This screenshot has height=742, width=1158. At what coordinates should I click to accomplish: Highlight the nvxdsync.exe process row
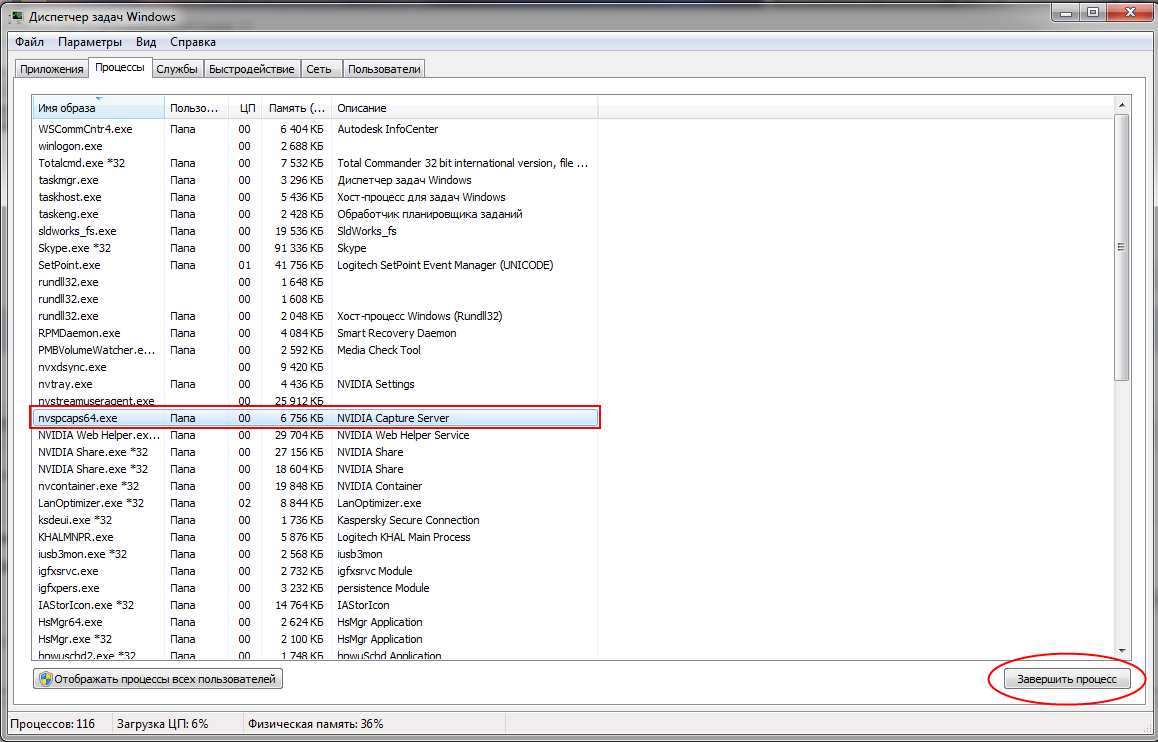[315, 367]
